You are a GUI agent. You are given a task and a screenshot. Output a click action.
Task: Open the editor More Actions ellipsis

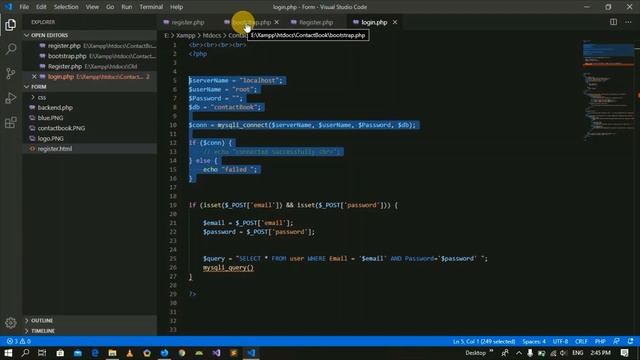tap(628, 22)
